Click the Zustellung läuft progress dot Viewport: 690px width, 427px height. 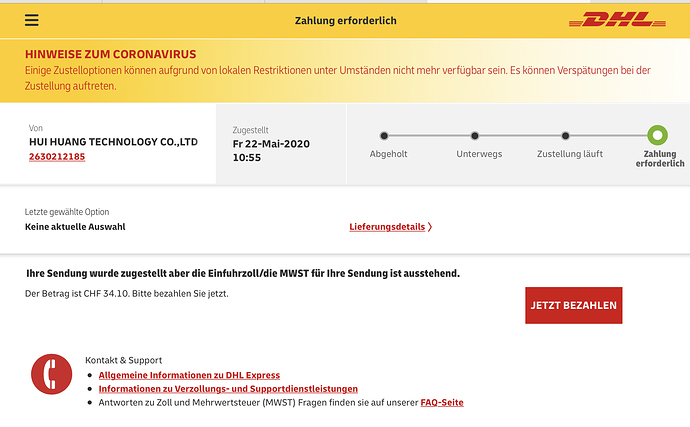point(565,135)
